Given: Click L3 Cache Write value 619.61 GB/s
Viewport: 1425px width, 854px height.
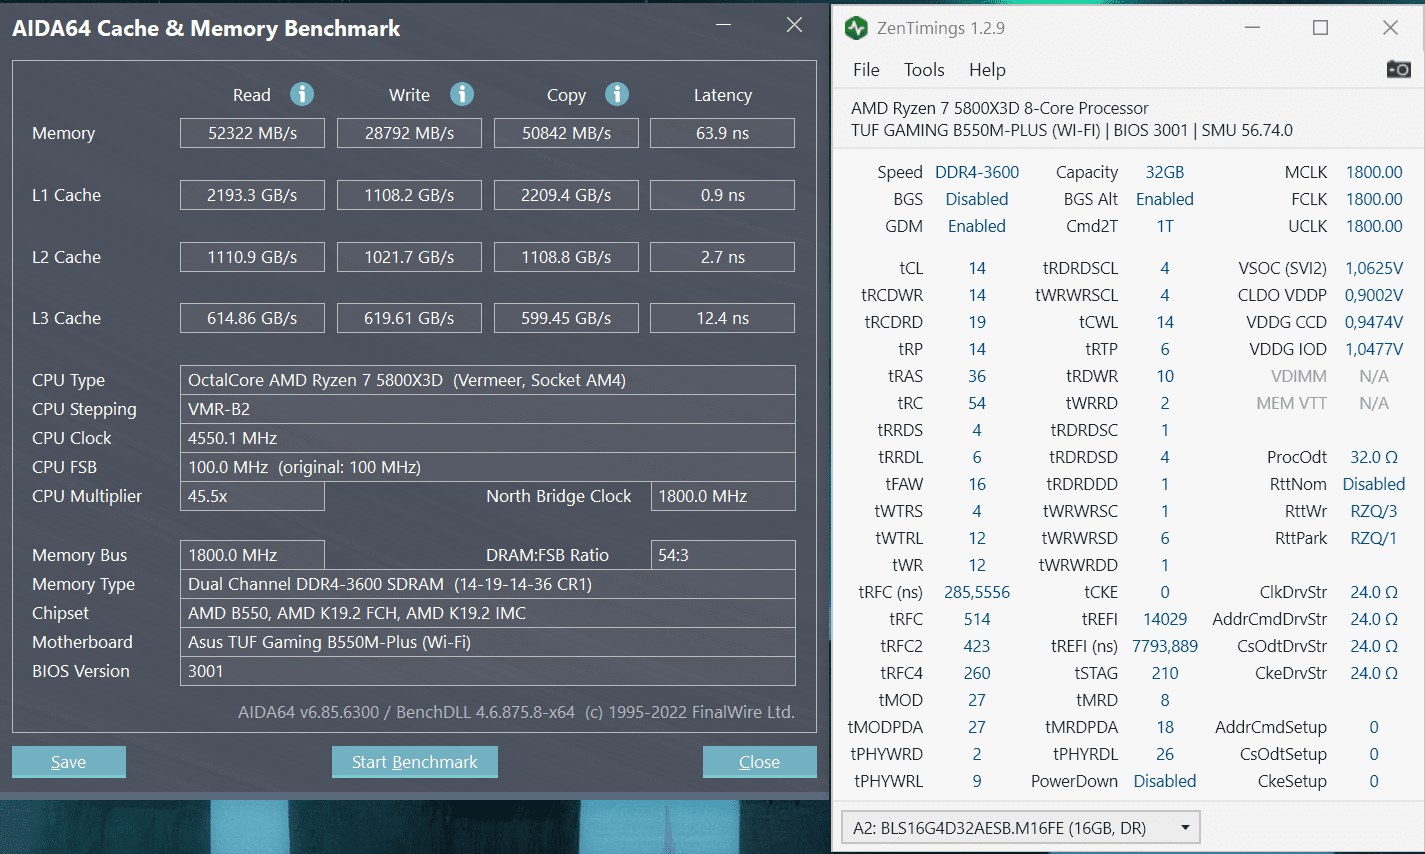Looking at the screenshot, I should coord(409,318).
